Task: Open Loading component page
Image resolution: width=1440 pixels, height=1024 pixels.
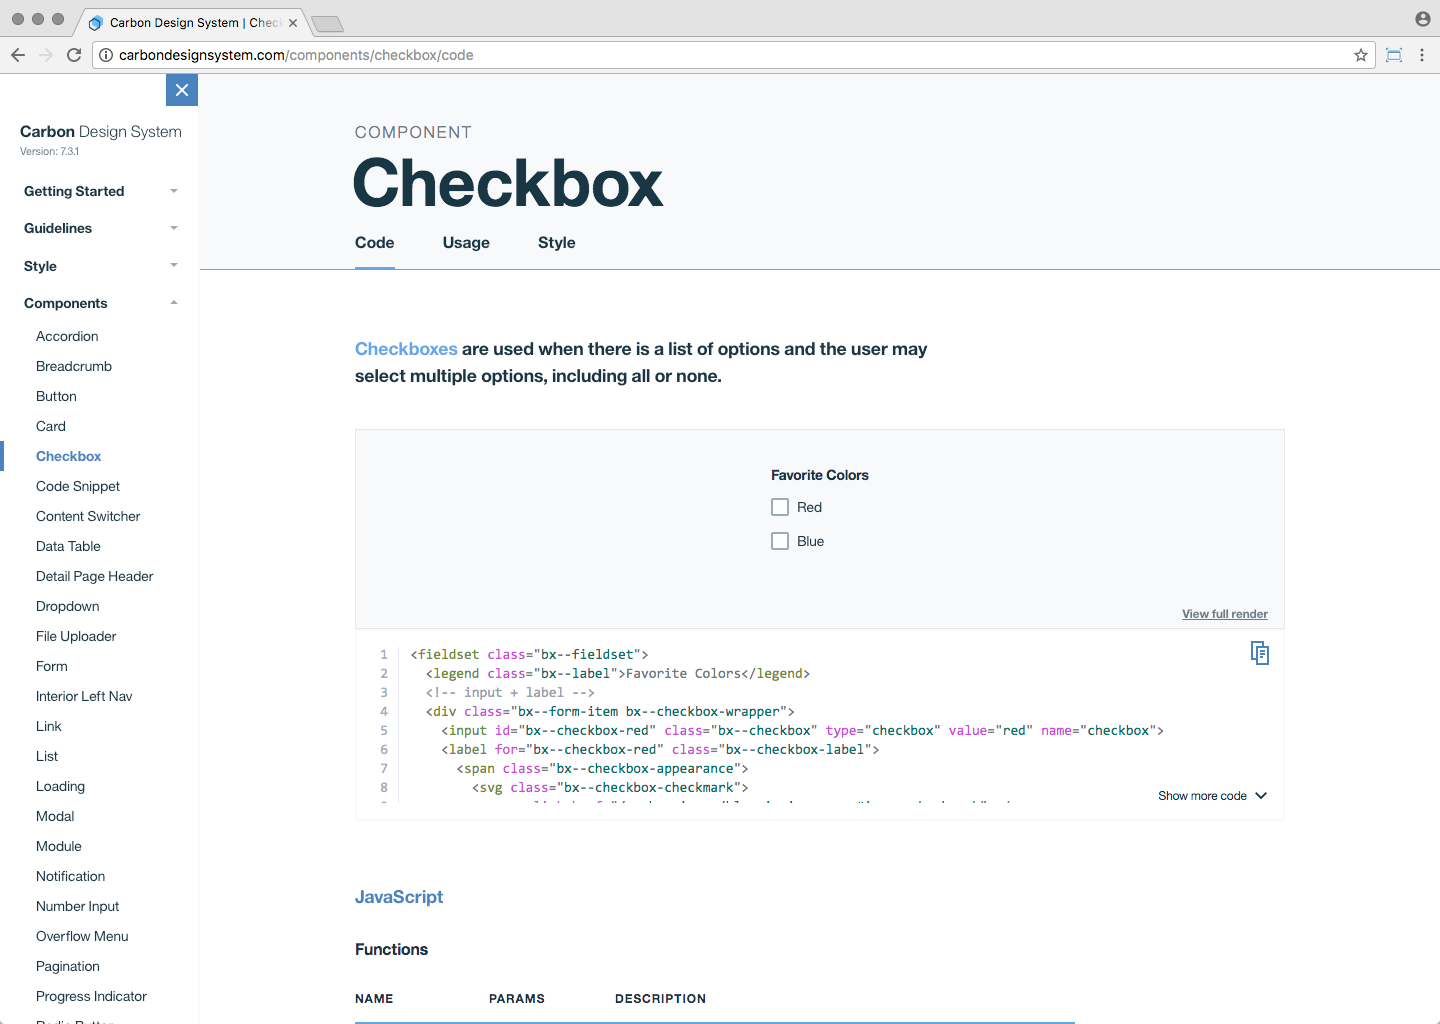Action: 61,786
